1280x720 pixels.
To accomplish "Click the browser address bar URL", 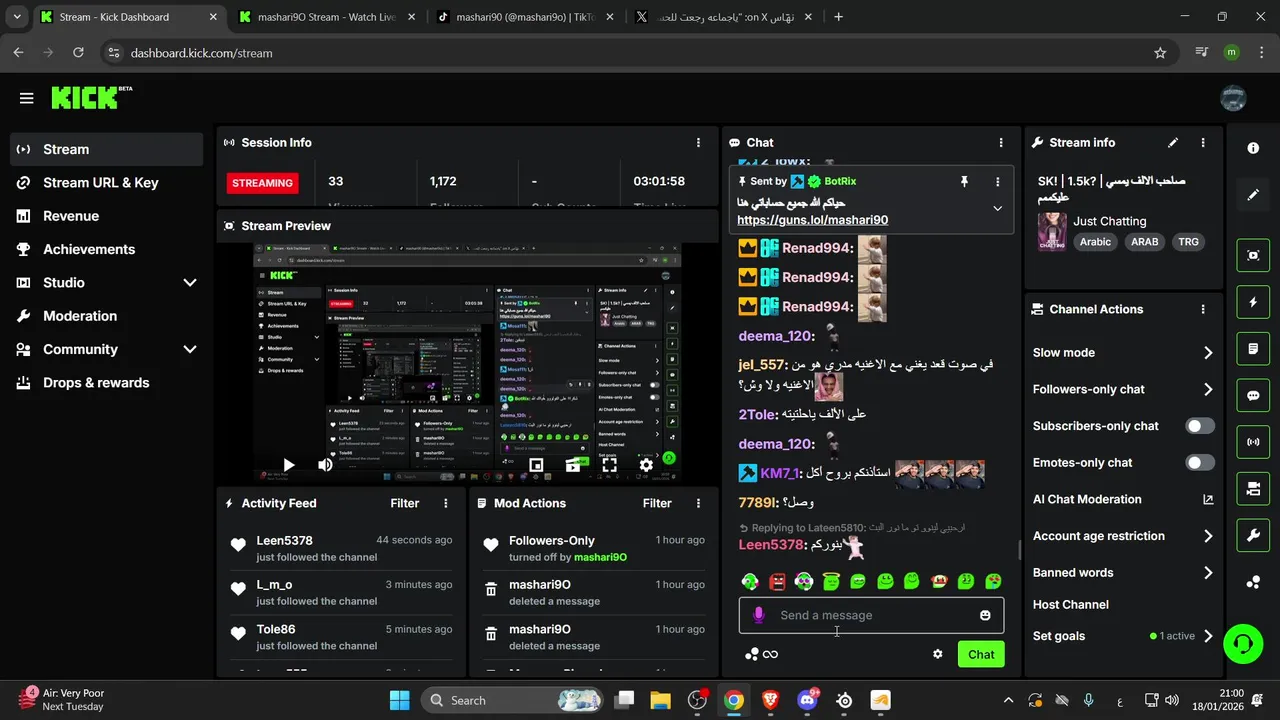I will [x=201, y=53].
